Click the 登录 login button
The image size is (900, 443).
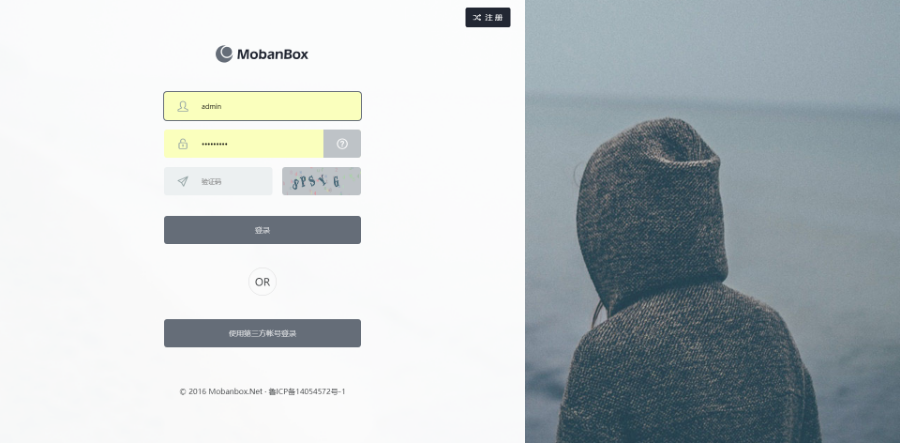pyautogui.click(x=262, y=230)
